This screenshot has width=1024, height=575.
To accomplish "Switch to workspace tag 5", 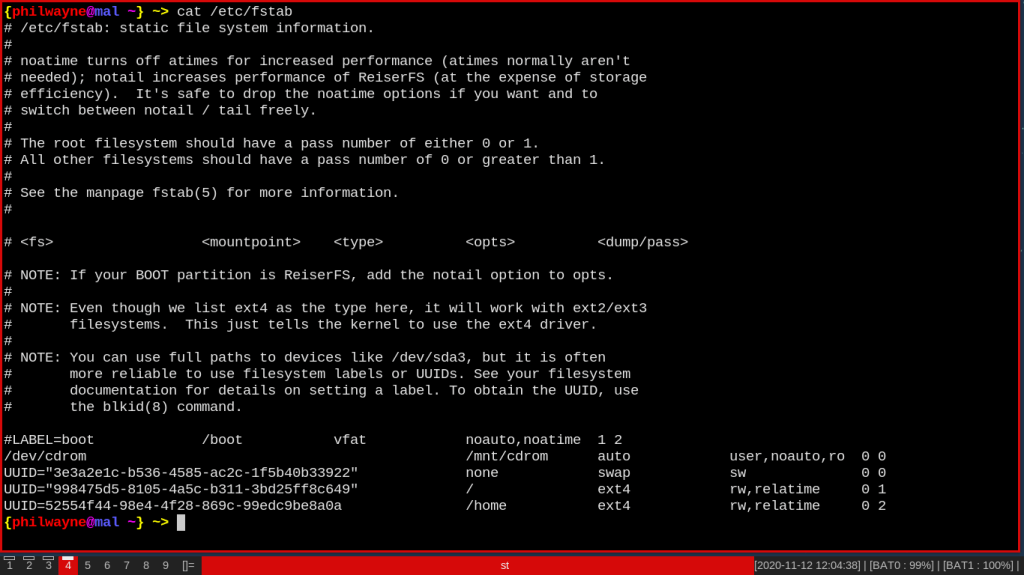I will coord(88,565).
